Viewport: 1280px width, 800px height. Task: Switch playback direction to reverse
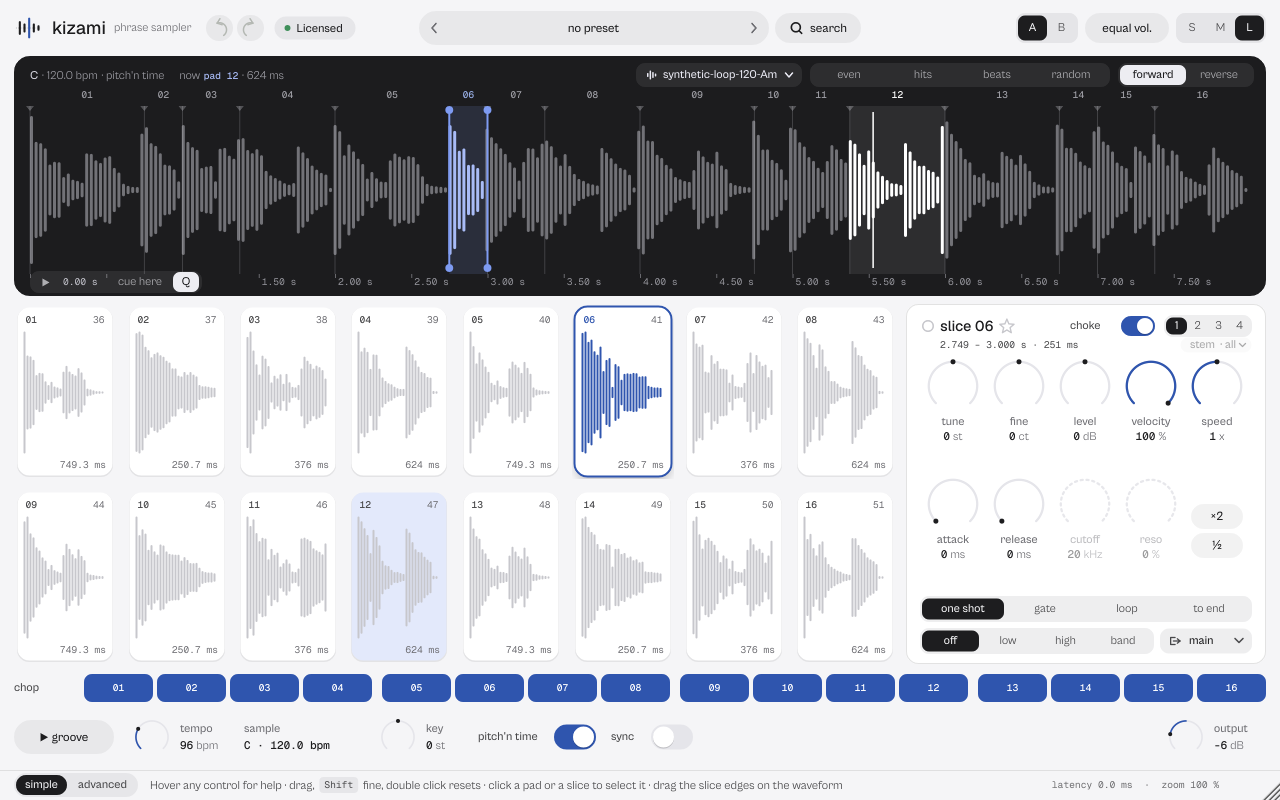[1219, 75]
